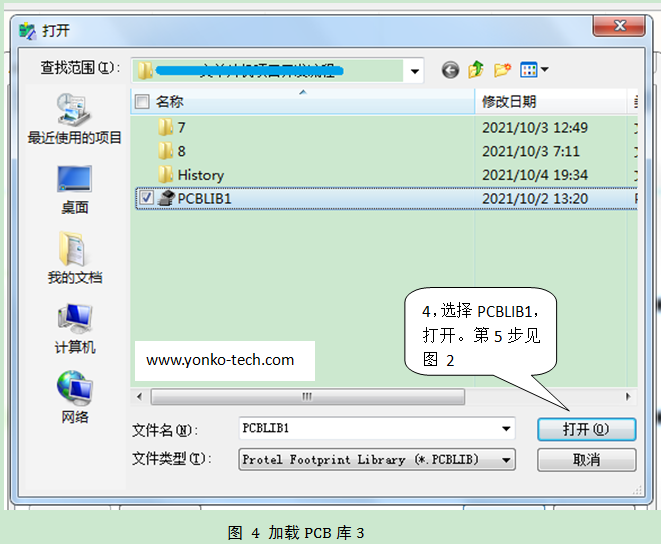Select the History folder name
Screen dimensions: 661x544
click(x=201, y=175)
